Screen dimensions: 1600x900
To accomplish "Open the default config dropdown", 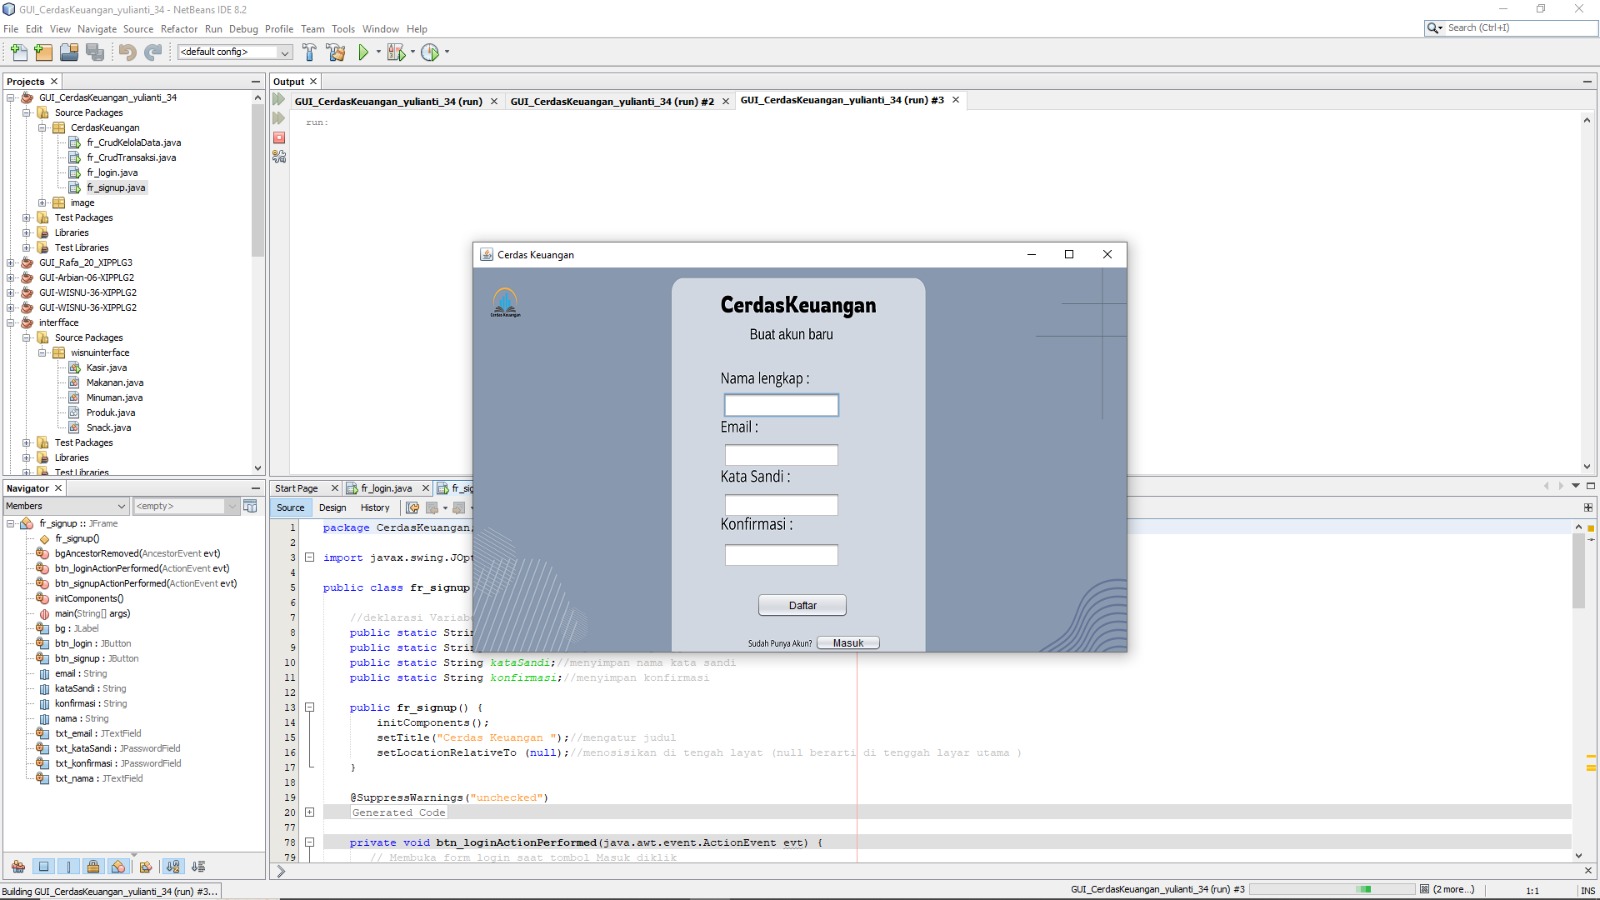I will (x=284, y=52).
